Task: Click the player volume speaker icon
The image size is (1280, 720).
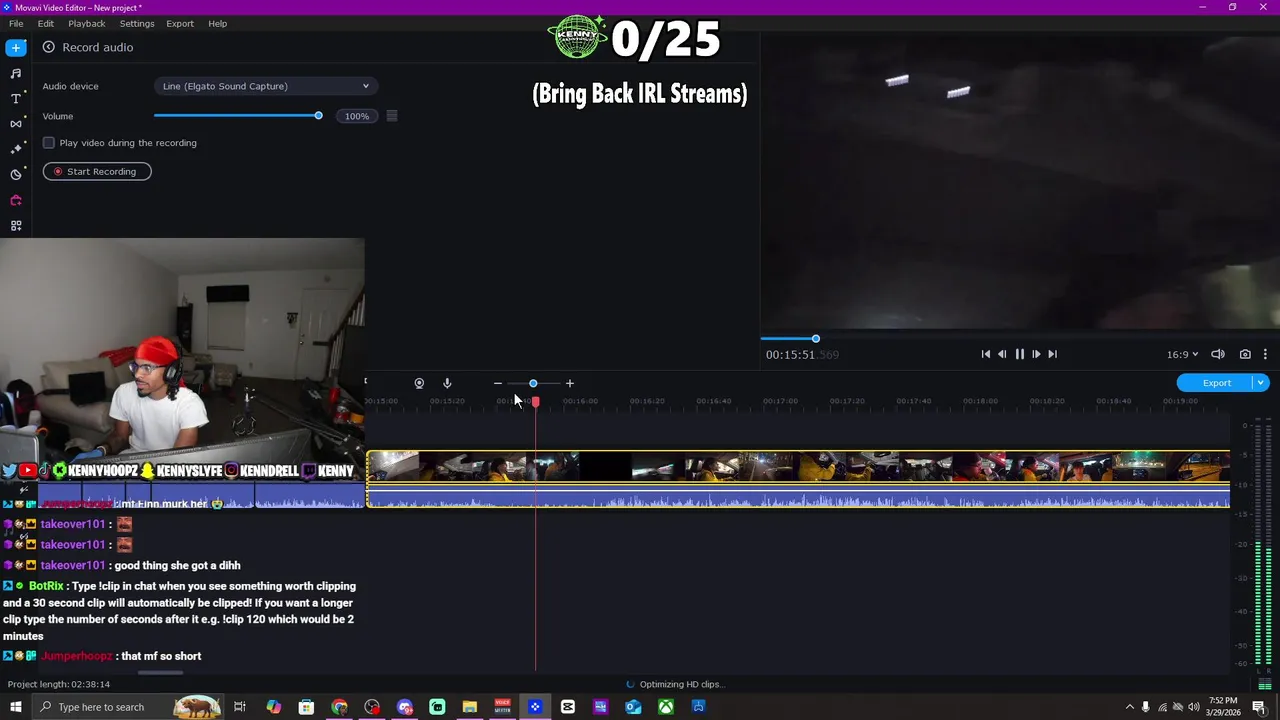Action: click(x=1218, y=354)
